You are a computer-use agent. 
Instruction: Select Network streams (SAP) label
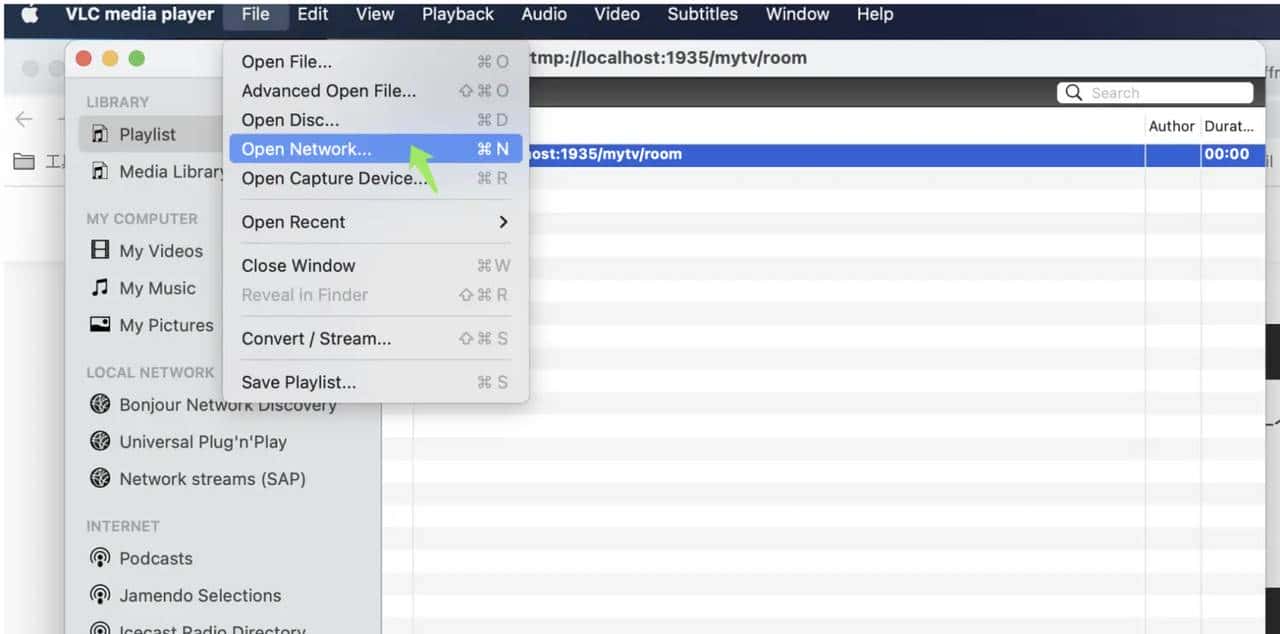212,479
